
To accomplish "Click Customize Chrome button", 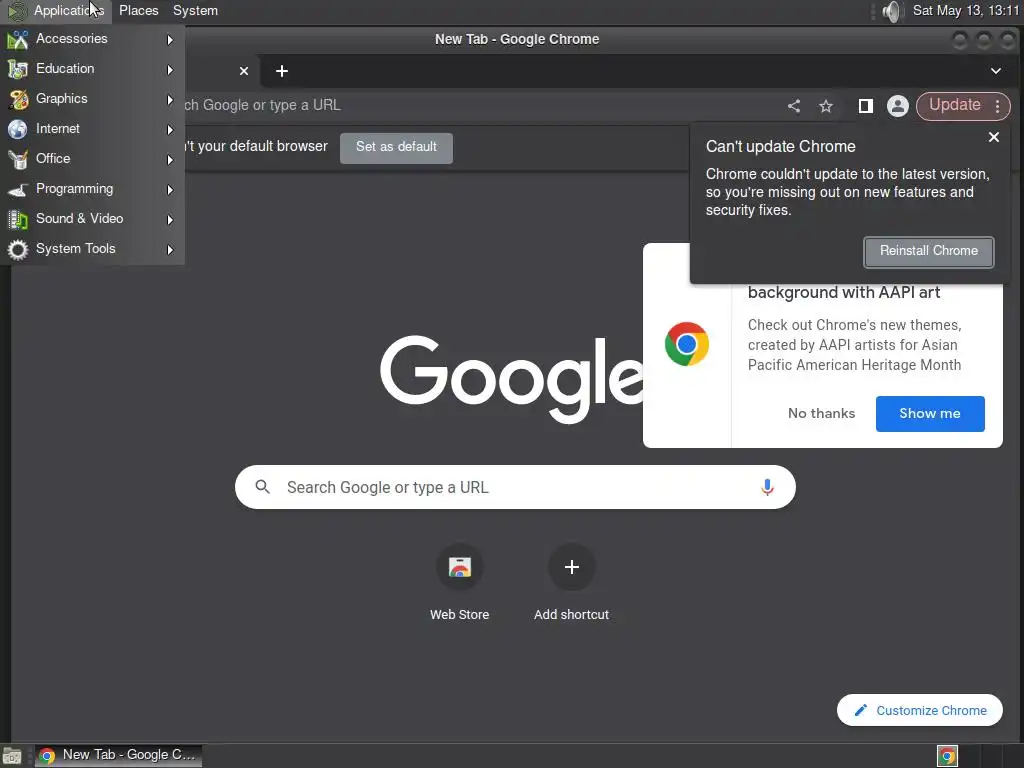I will coord(920,710).
